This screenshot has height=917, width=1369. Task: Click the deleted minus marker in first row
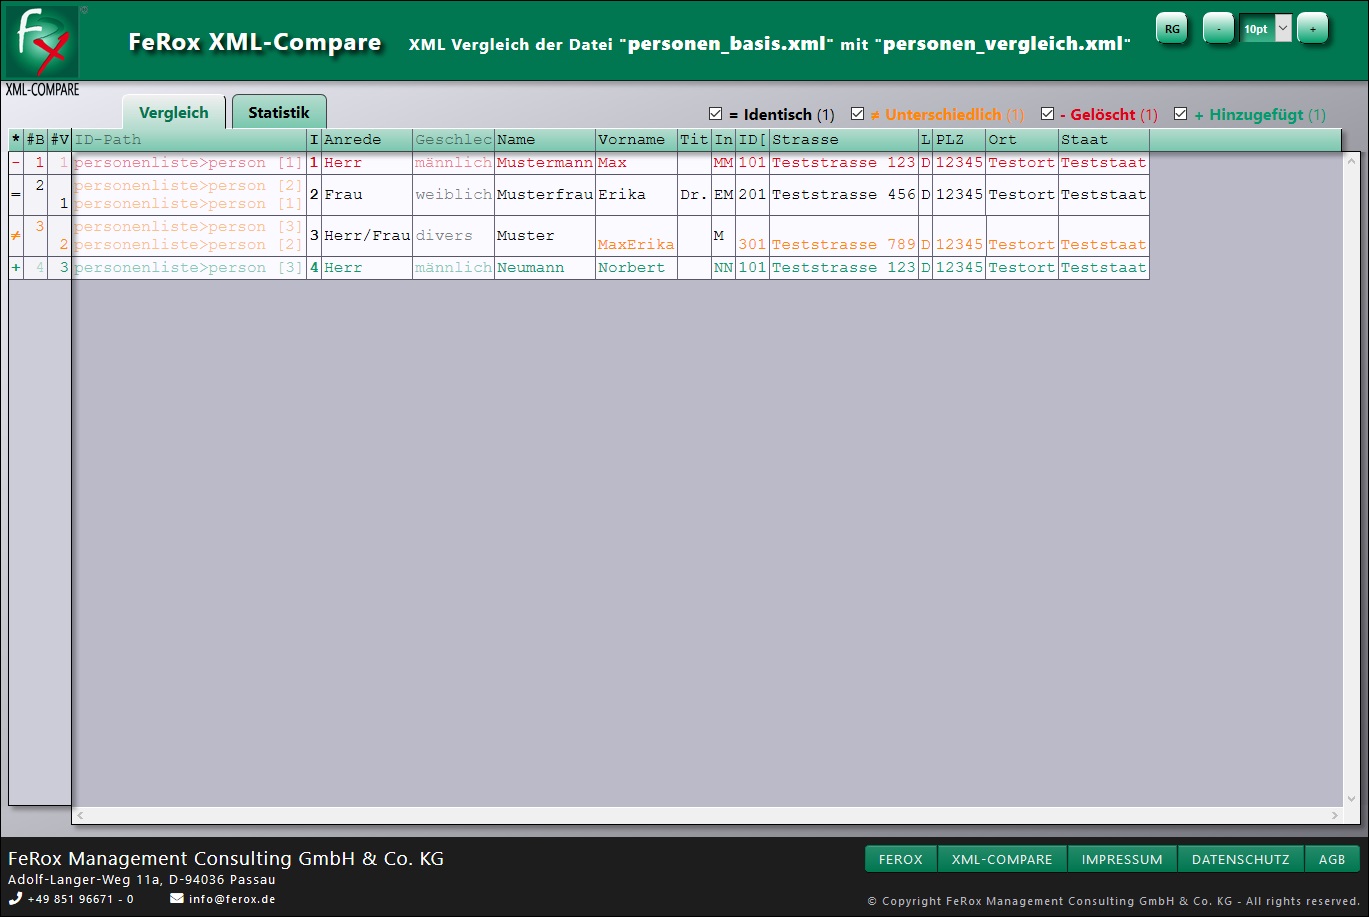click(x=15, y=163)
